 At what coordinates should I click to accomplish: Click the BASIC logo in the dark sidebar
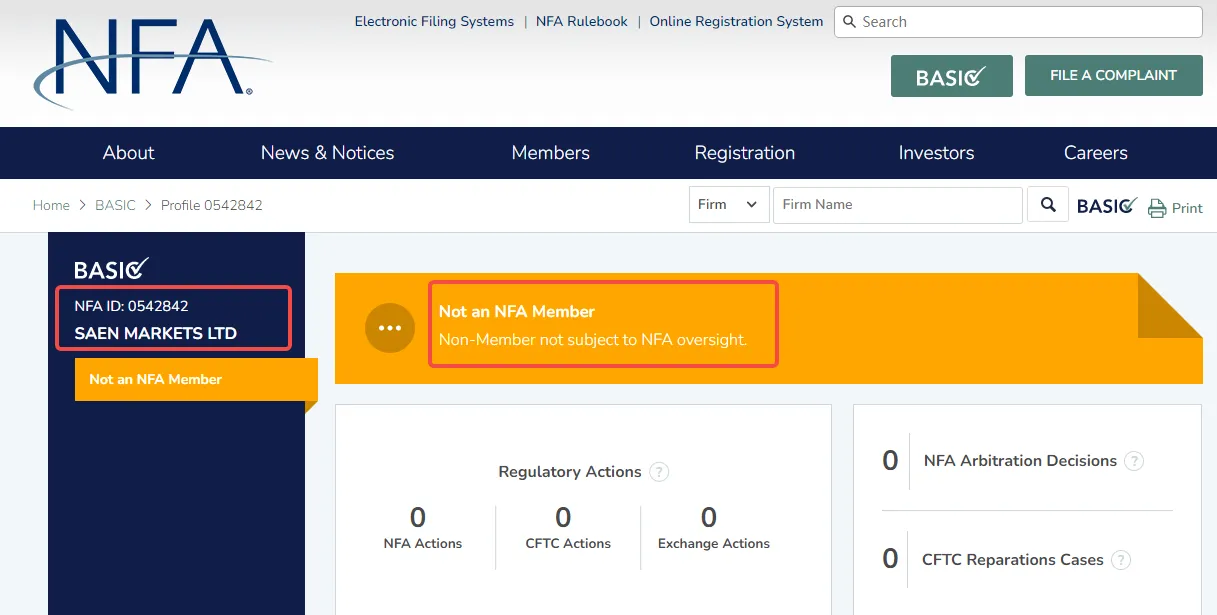point(112,268)
